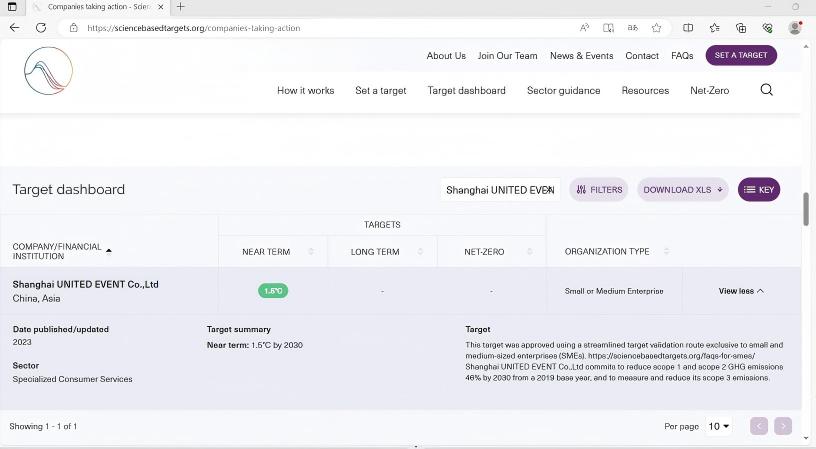Refresh the page with reload icon
This screenshot has height=449, width=816.
(x=41, y=28)
